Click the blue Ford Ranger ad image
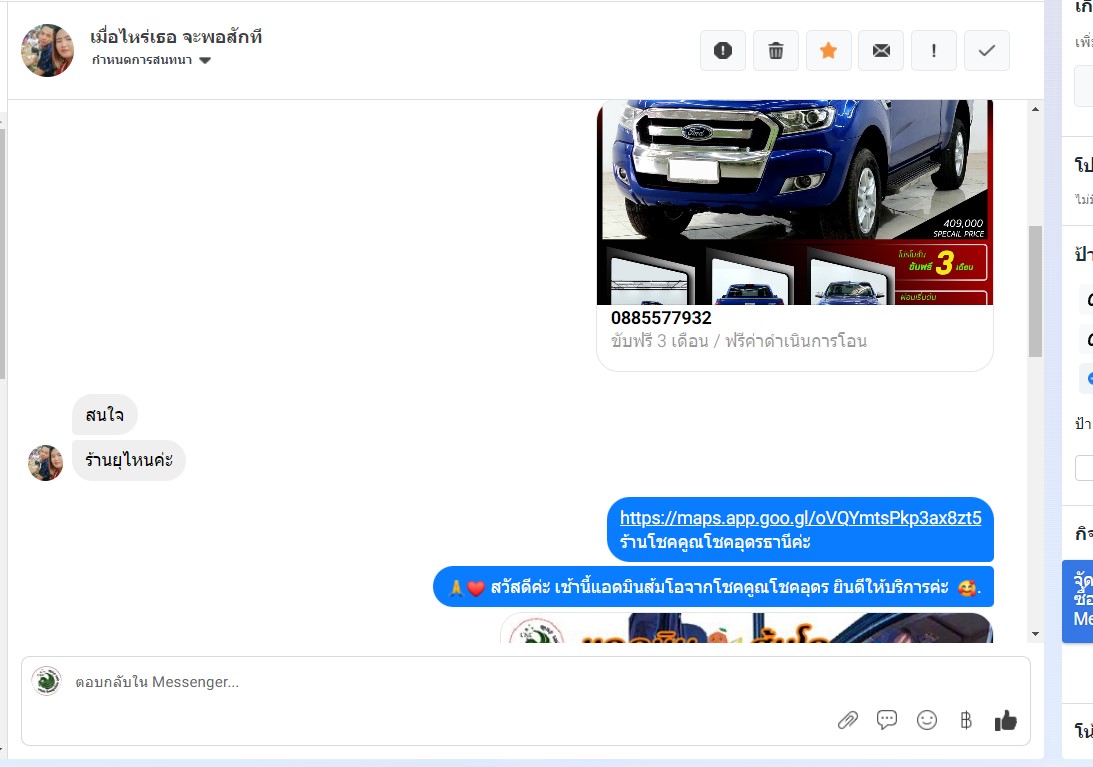 tap(795, 202)
